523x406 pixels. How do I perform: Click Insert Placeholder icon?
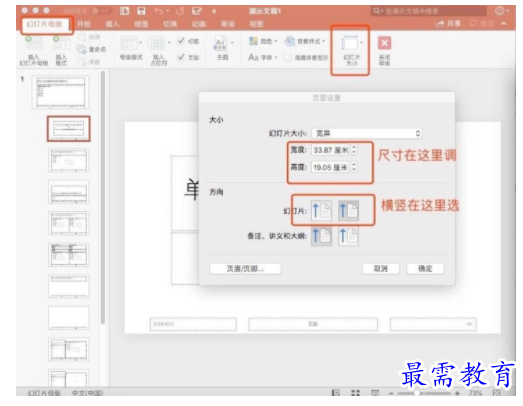point(157,44)
